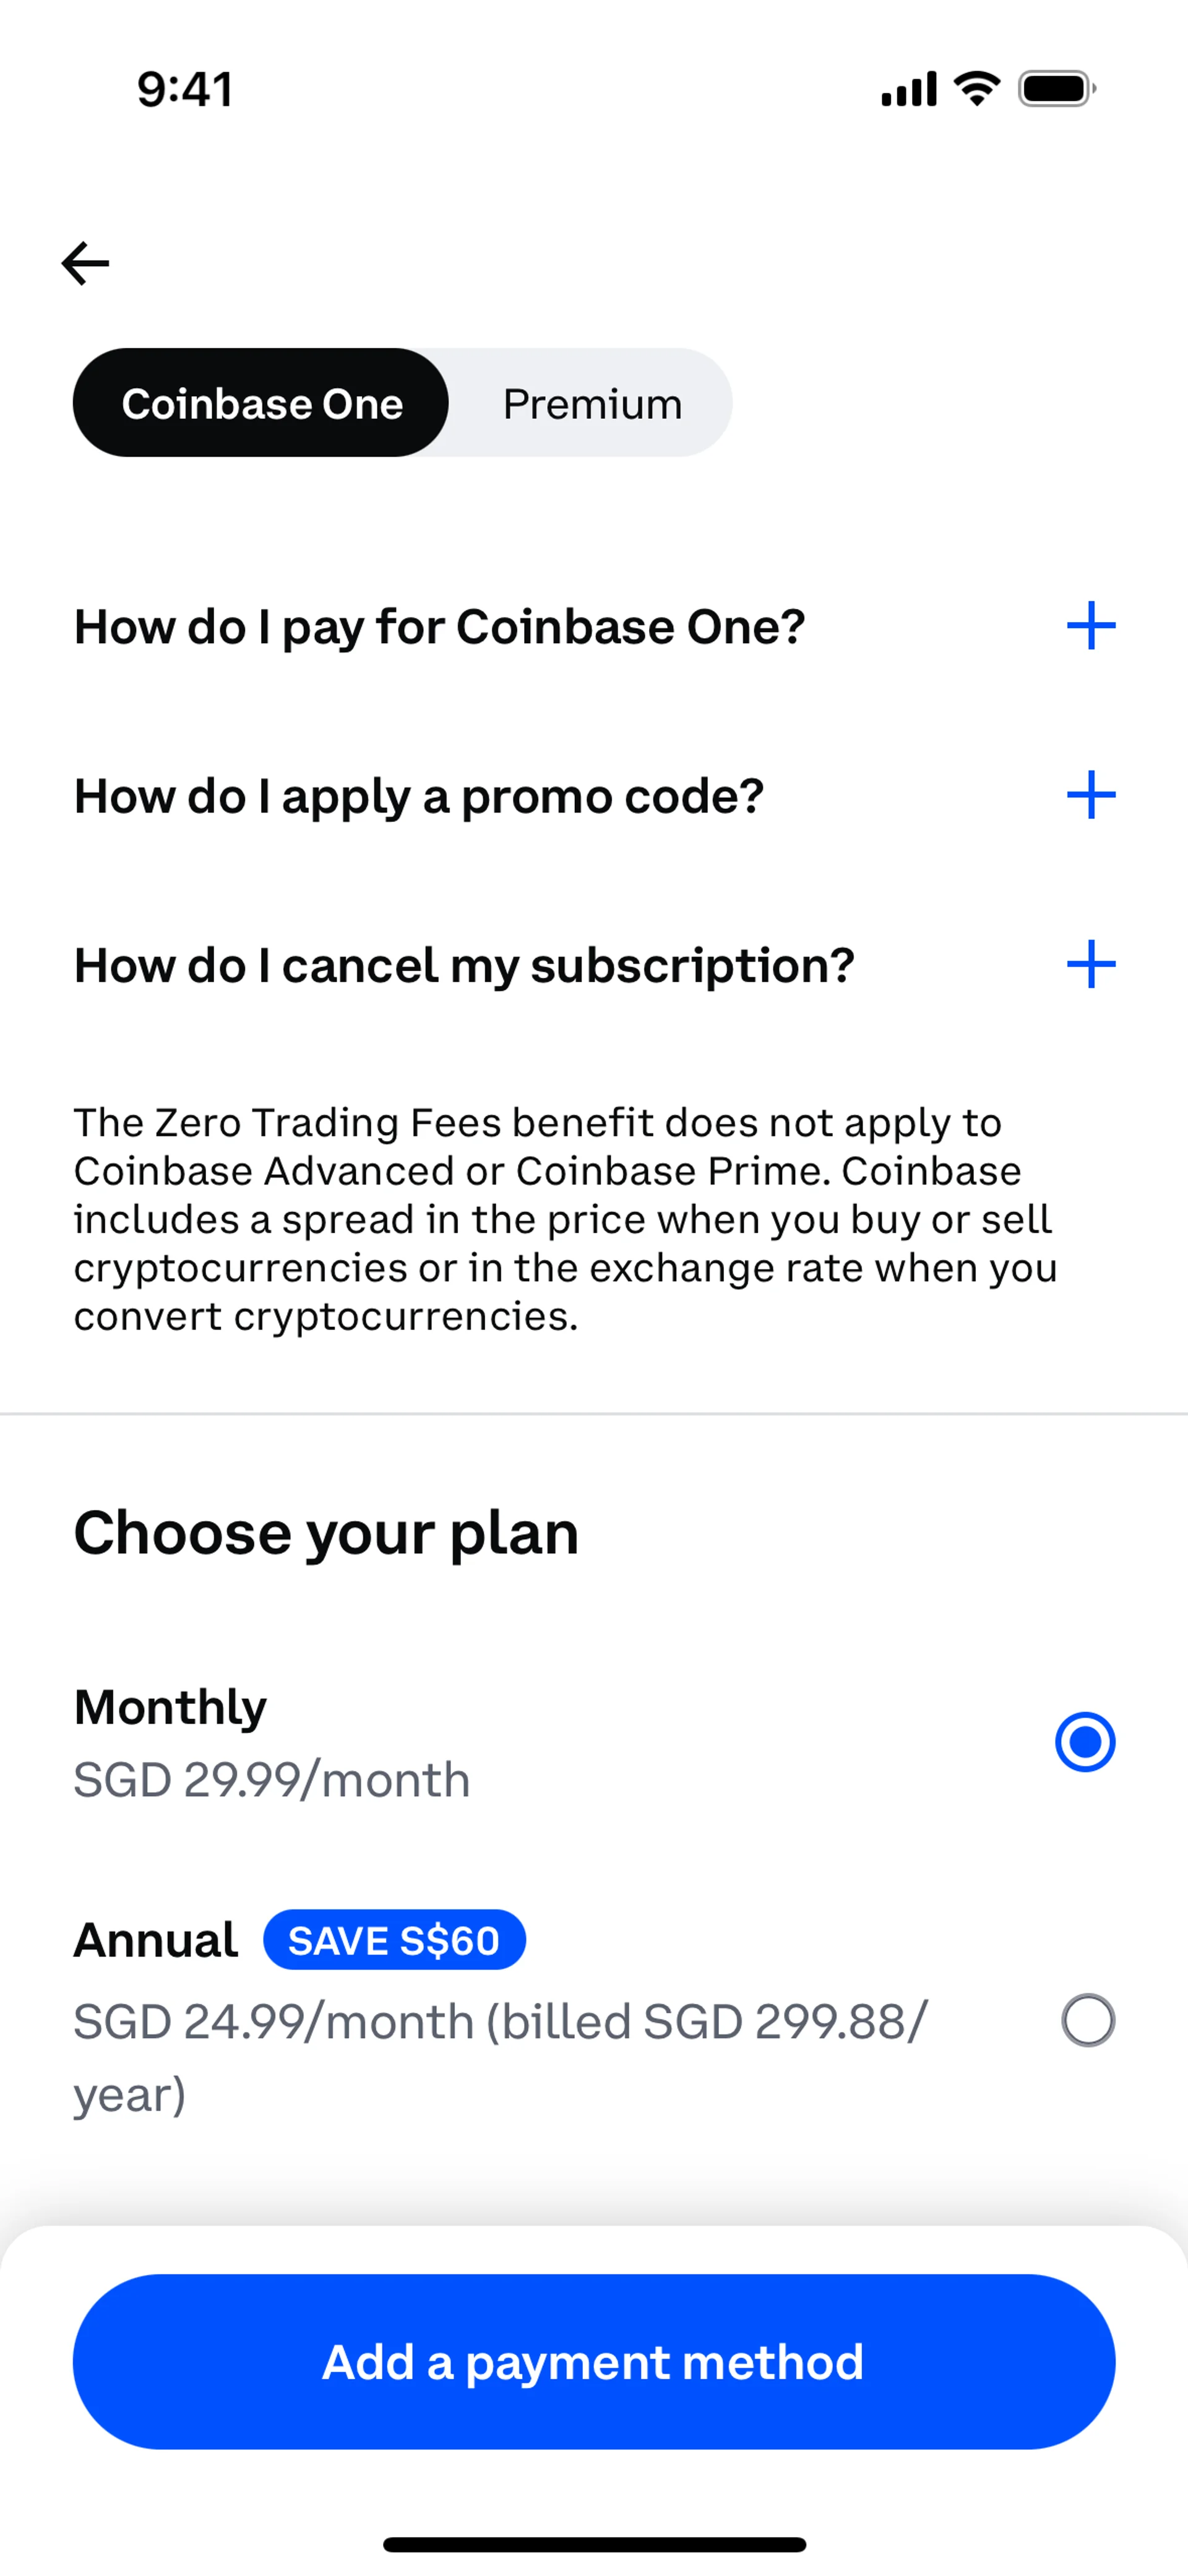Screen dimensions: 1188x2576
Task: Expand promo code question plus icon
Action: (1090, 796)
